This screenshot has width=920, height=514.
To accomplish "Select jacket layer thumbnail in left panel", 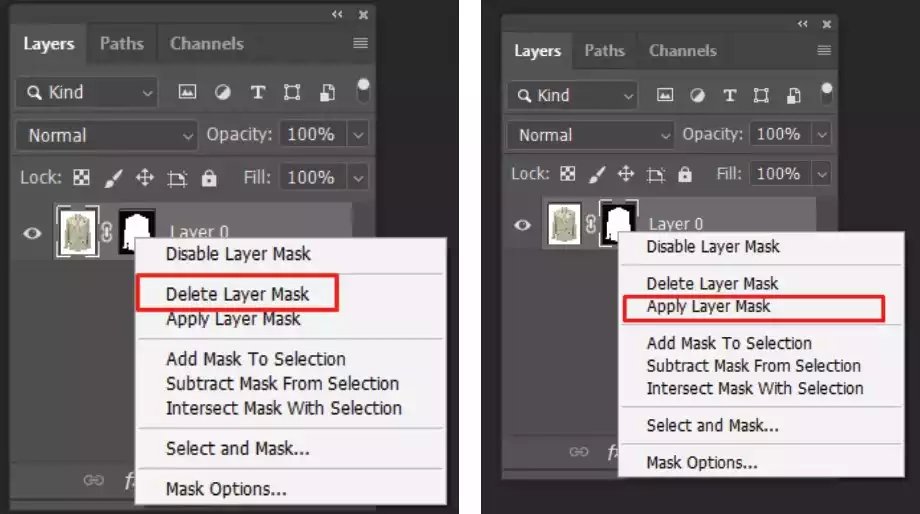I will 77,231.
